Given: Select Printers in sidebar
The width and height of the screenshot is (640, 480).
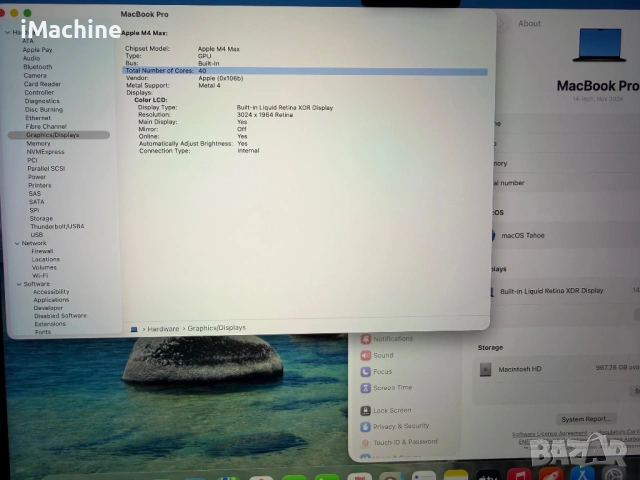Looking at the screenshot, I should point(40,185).
